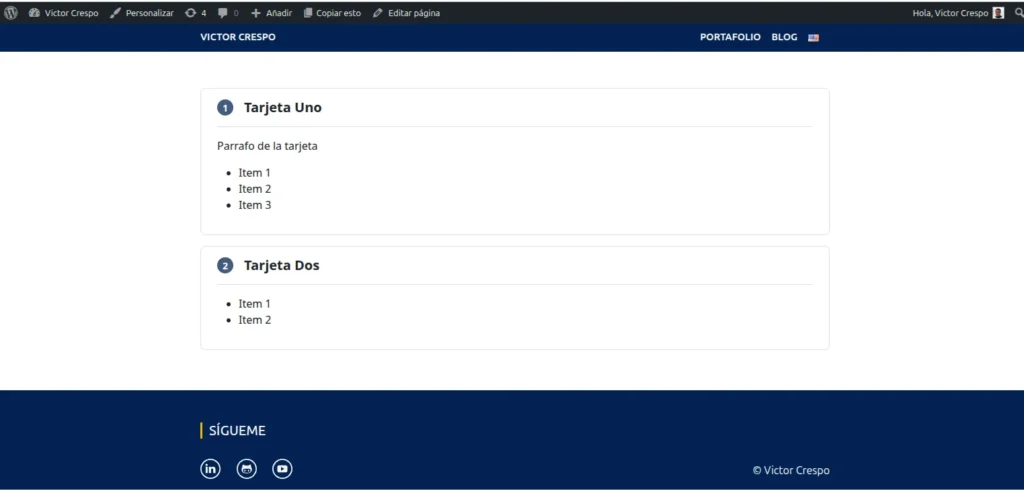View comments via speech bubble icon
The height and width of the screenshot is (491, 1024).
227,13
